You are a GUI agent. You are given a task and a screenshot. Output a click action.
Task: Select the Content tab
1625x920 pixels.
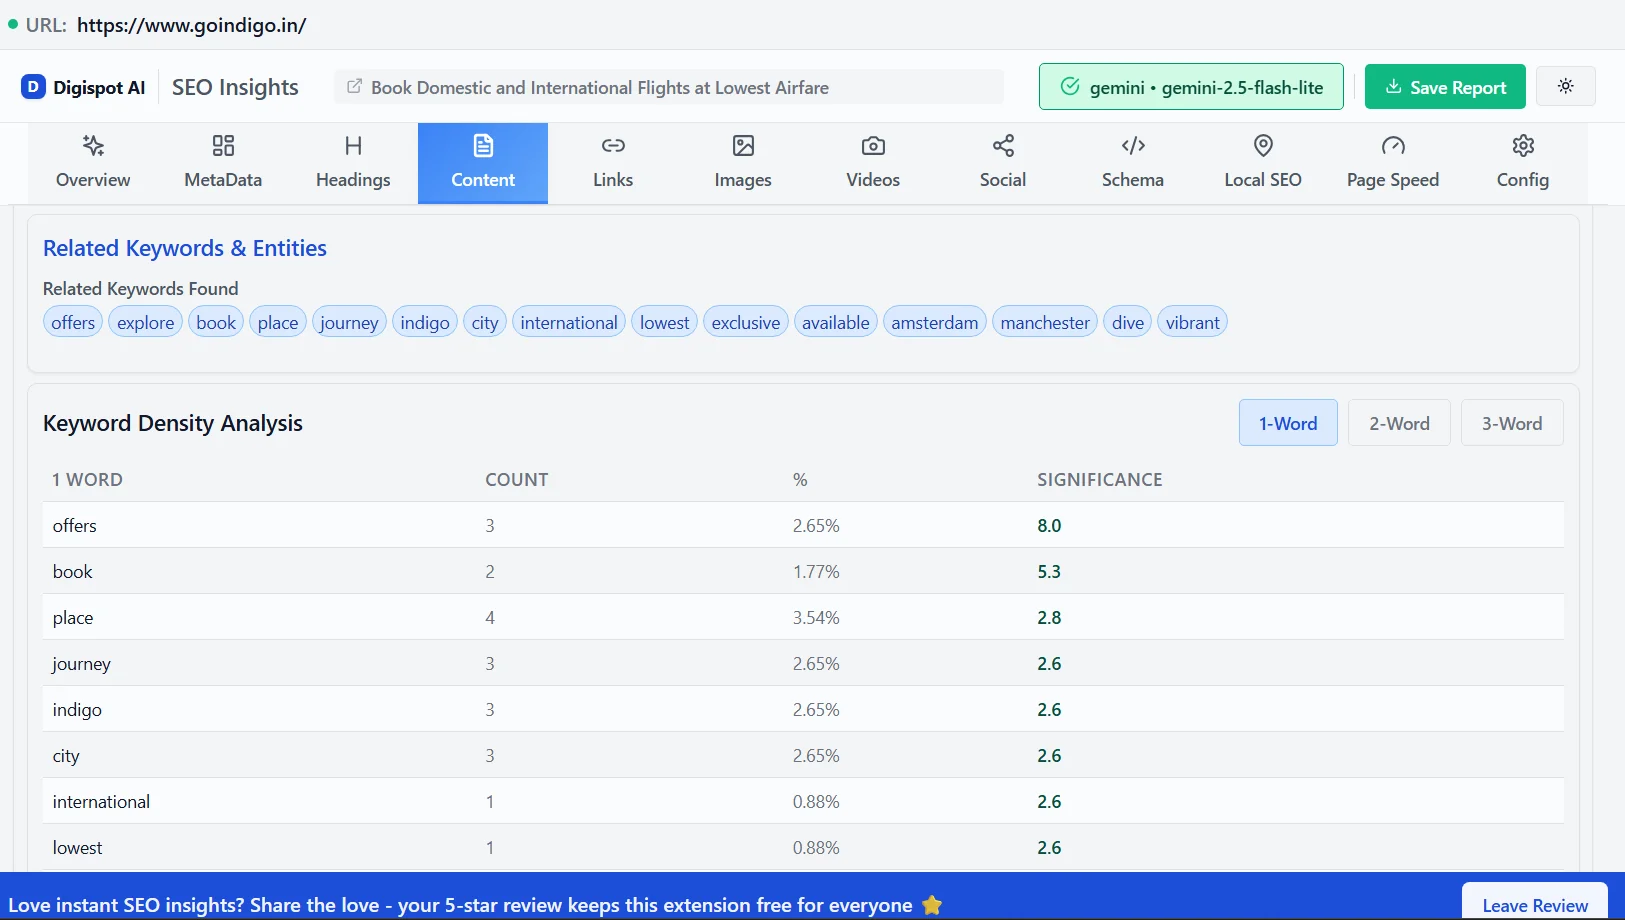pyautogui.click(x=483, y=161)
